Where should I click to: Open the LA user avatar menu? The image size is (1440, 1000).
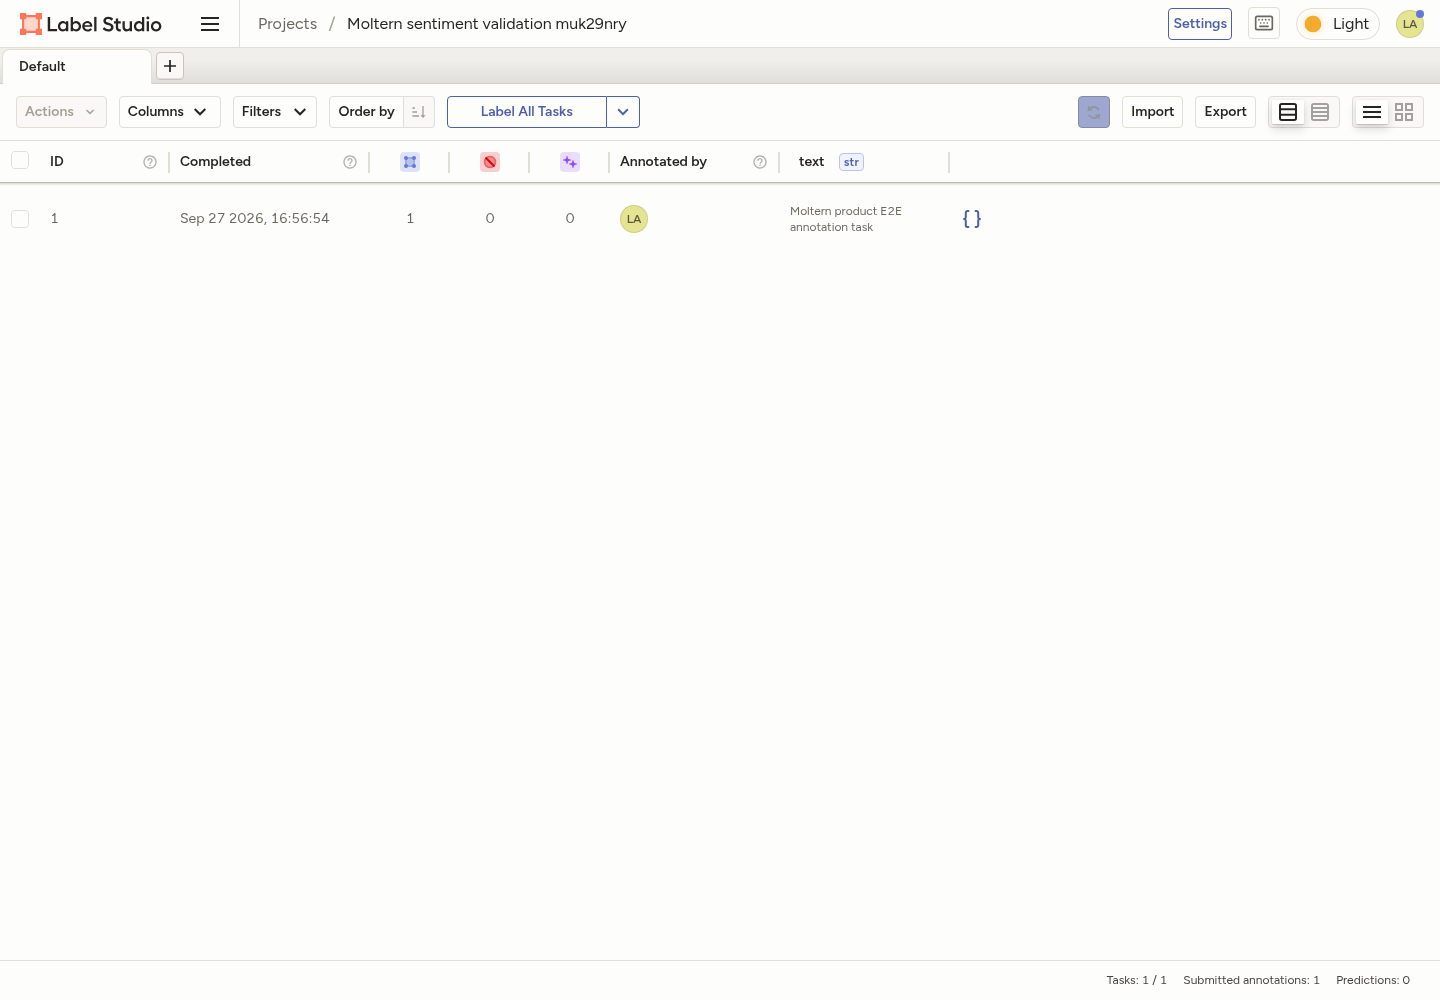pos(1410,24)
